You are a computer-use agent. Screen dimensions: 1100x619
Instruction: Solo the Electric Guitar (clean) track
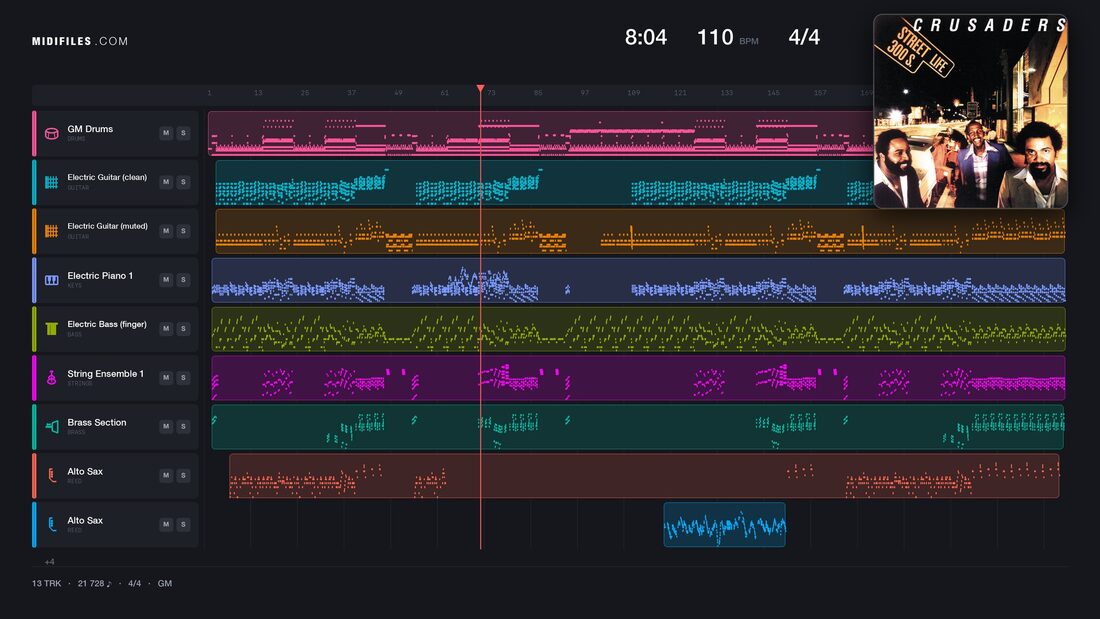(183, 182)
